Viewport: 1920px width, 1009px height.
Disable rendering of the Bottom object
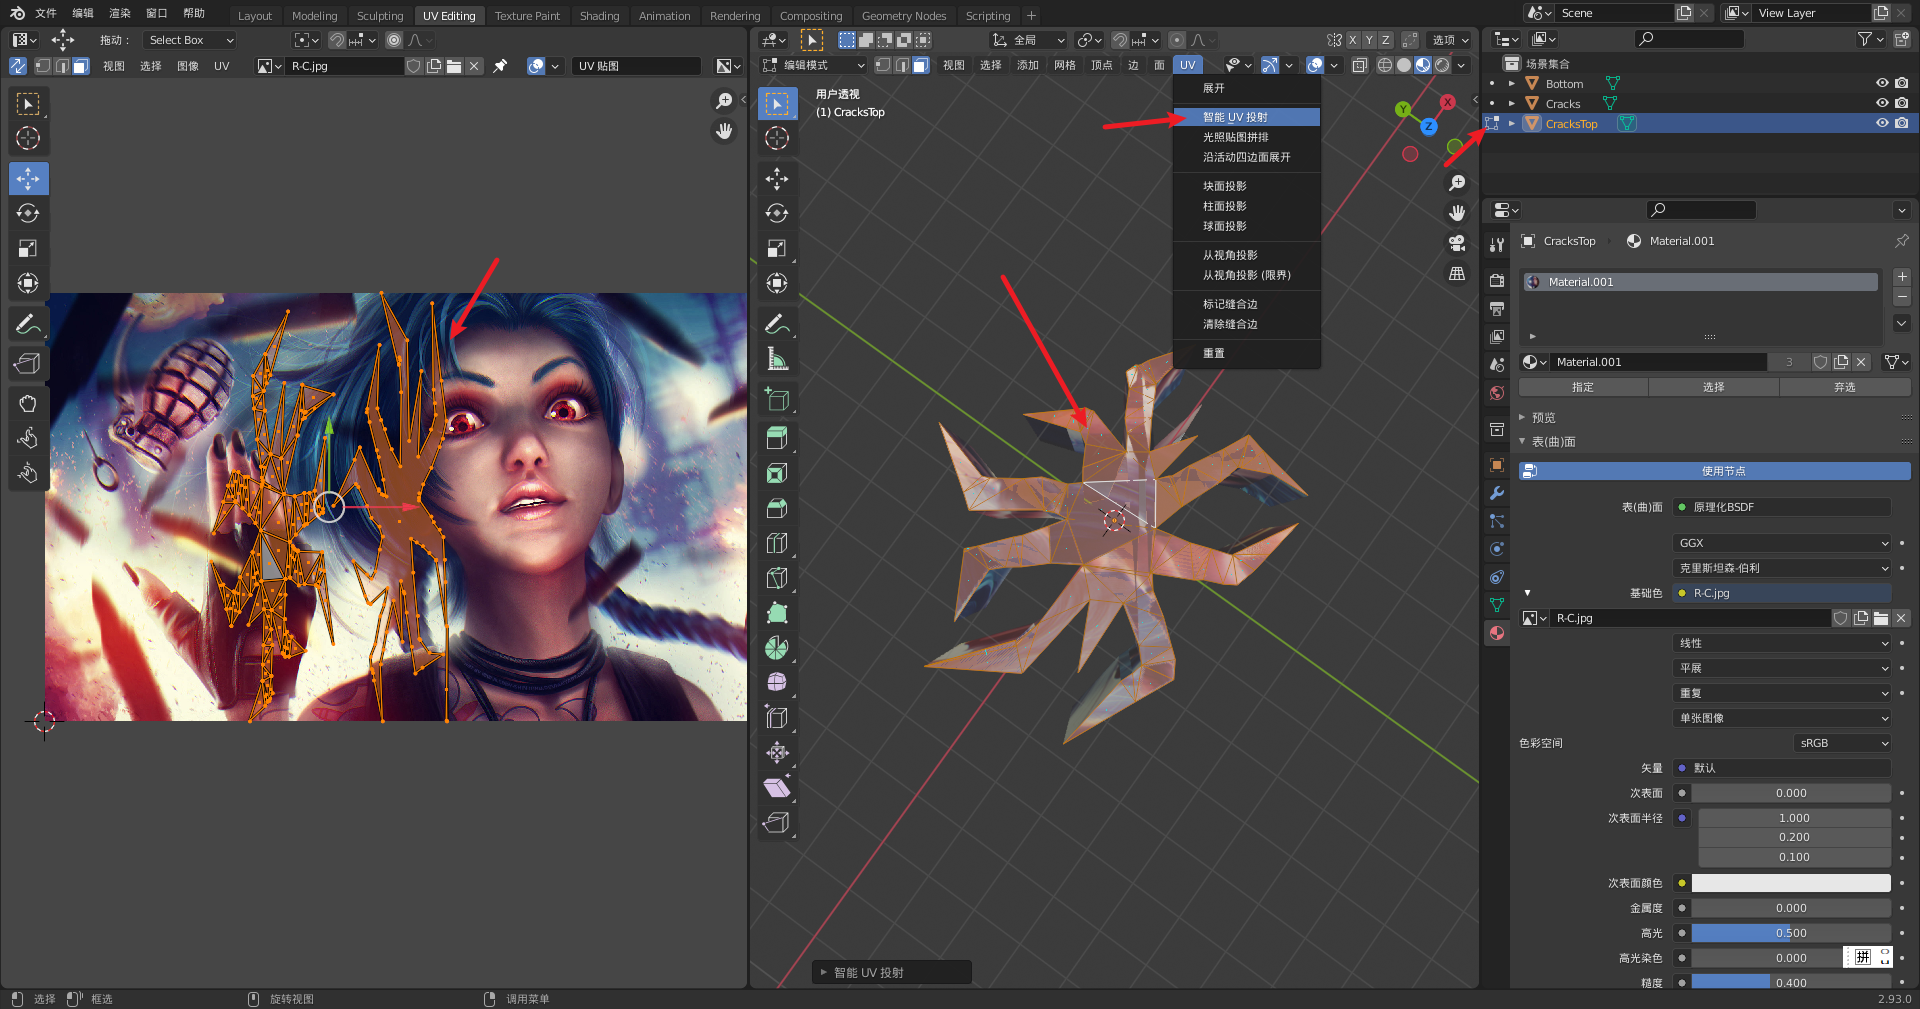click(x=1901, y=83)
